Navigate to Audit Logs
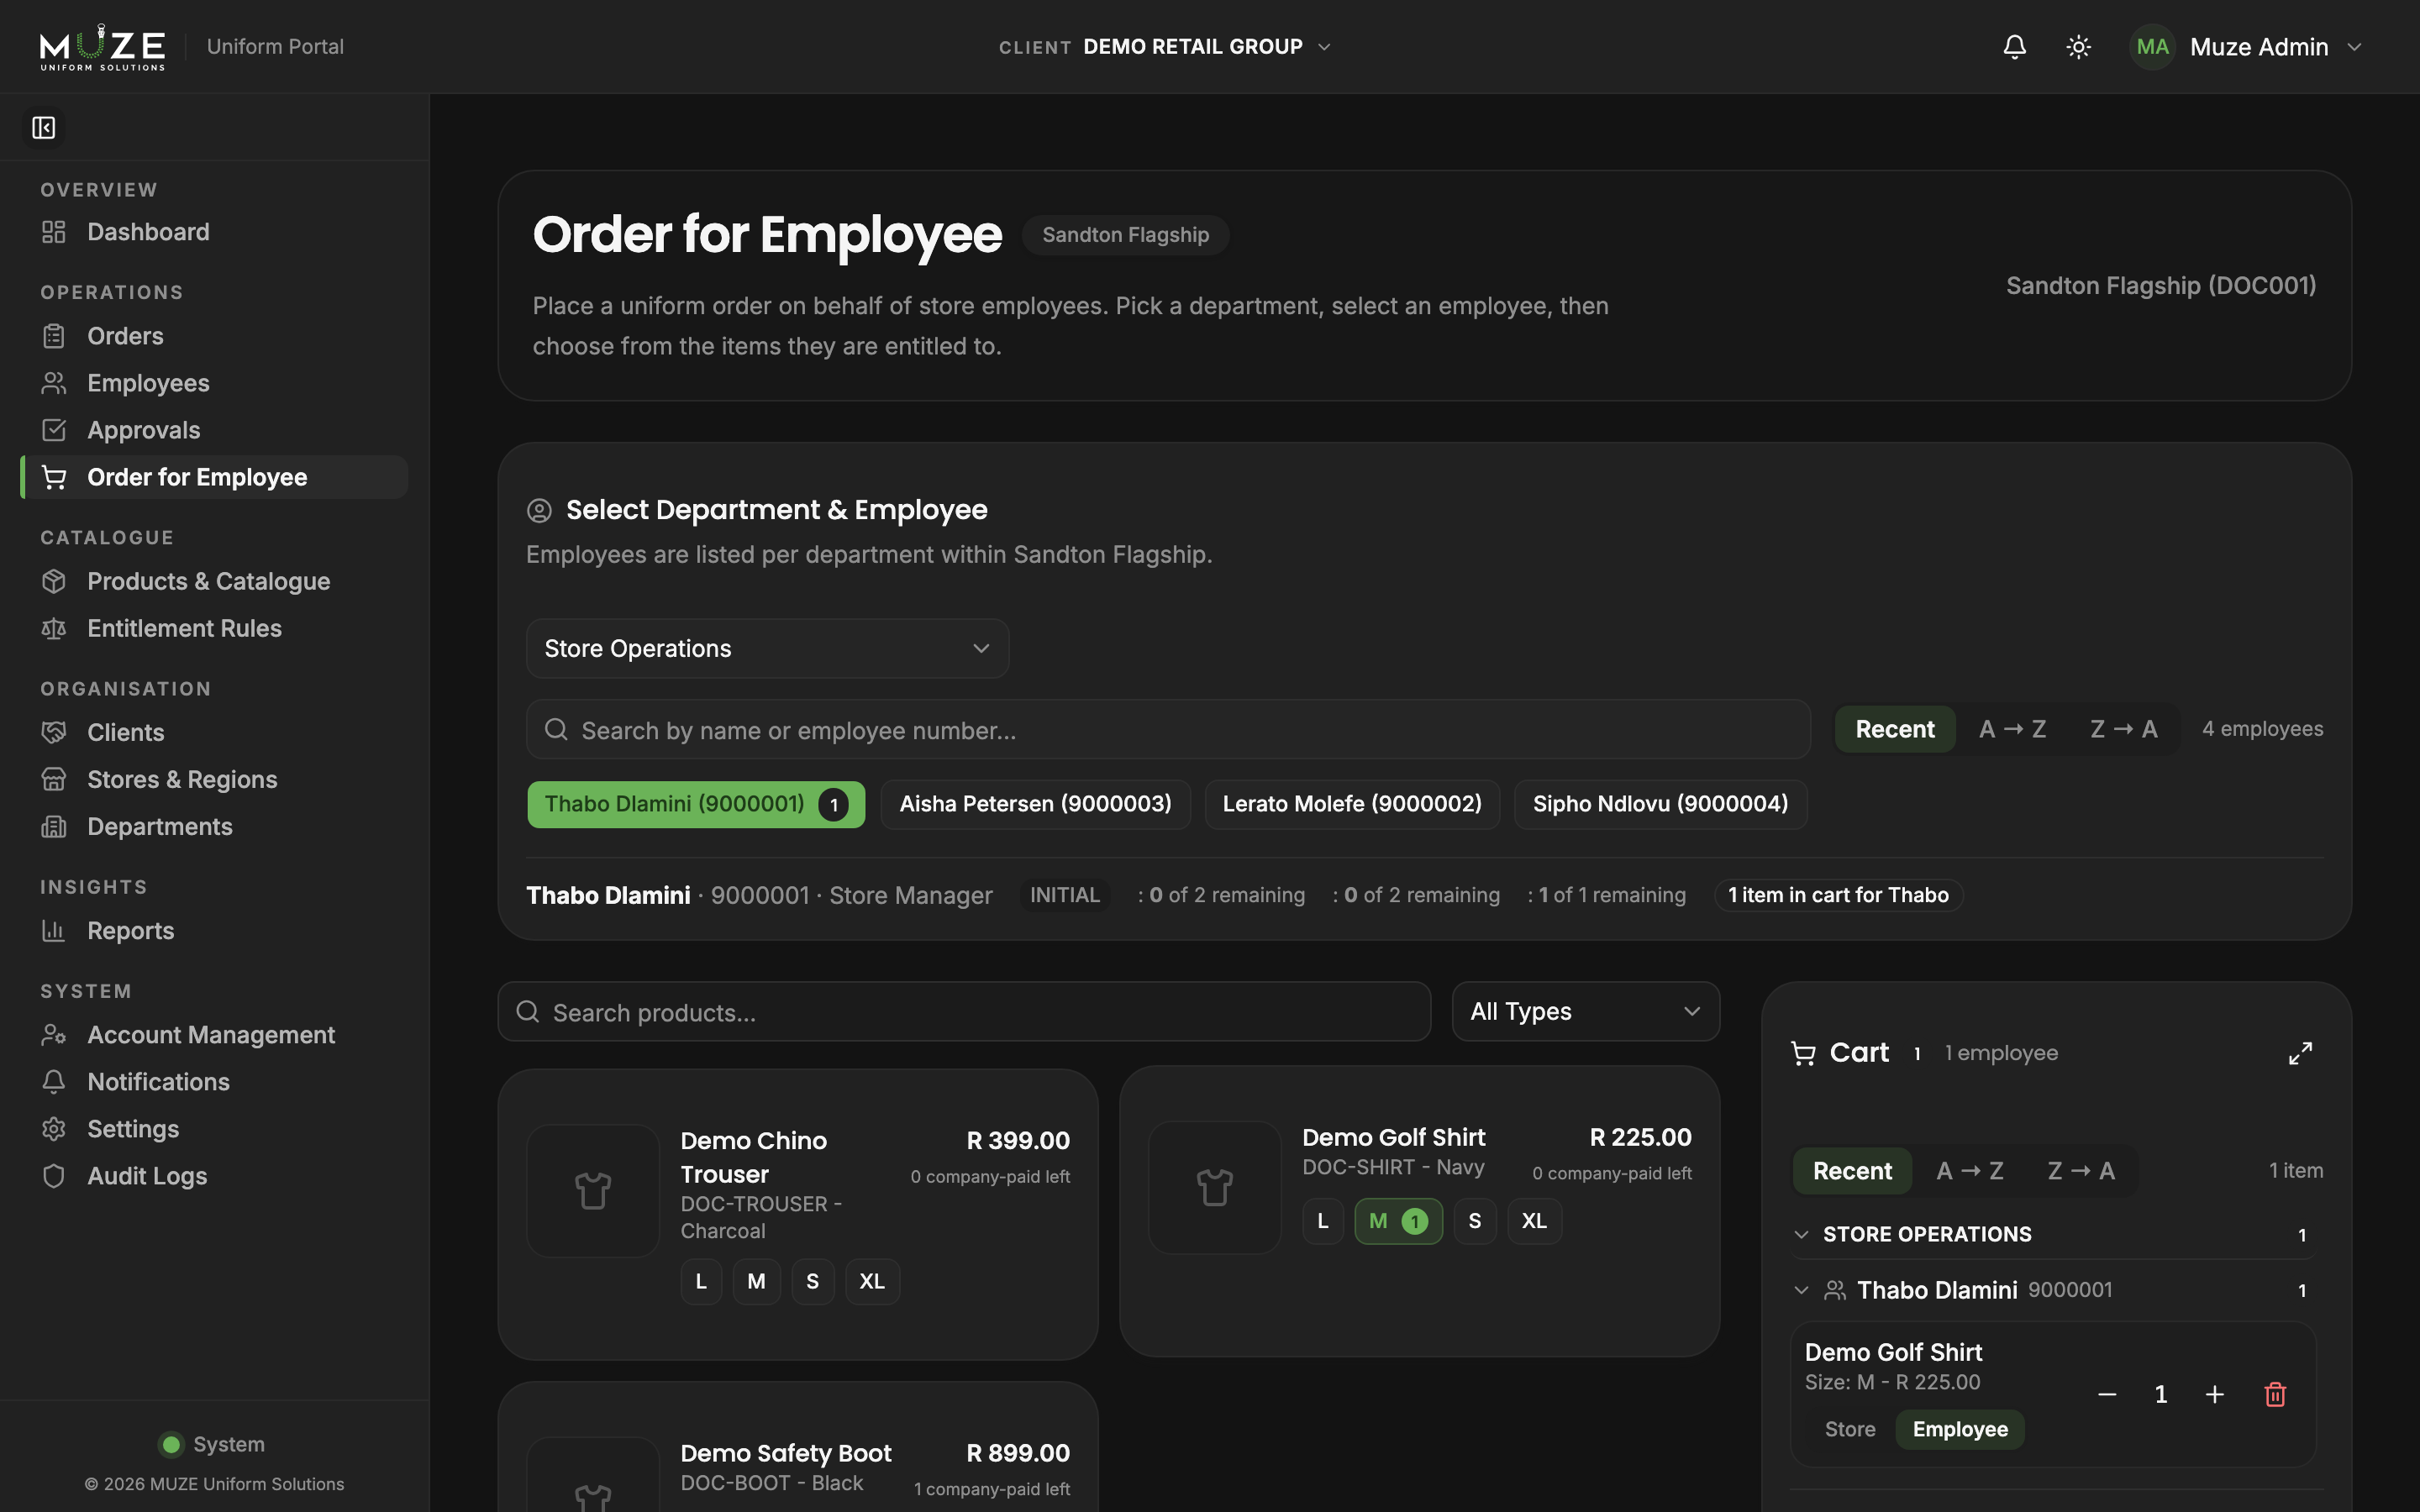The image size is (2420, 1512). (x=214, y=1175)
